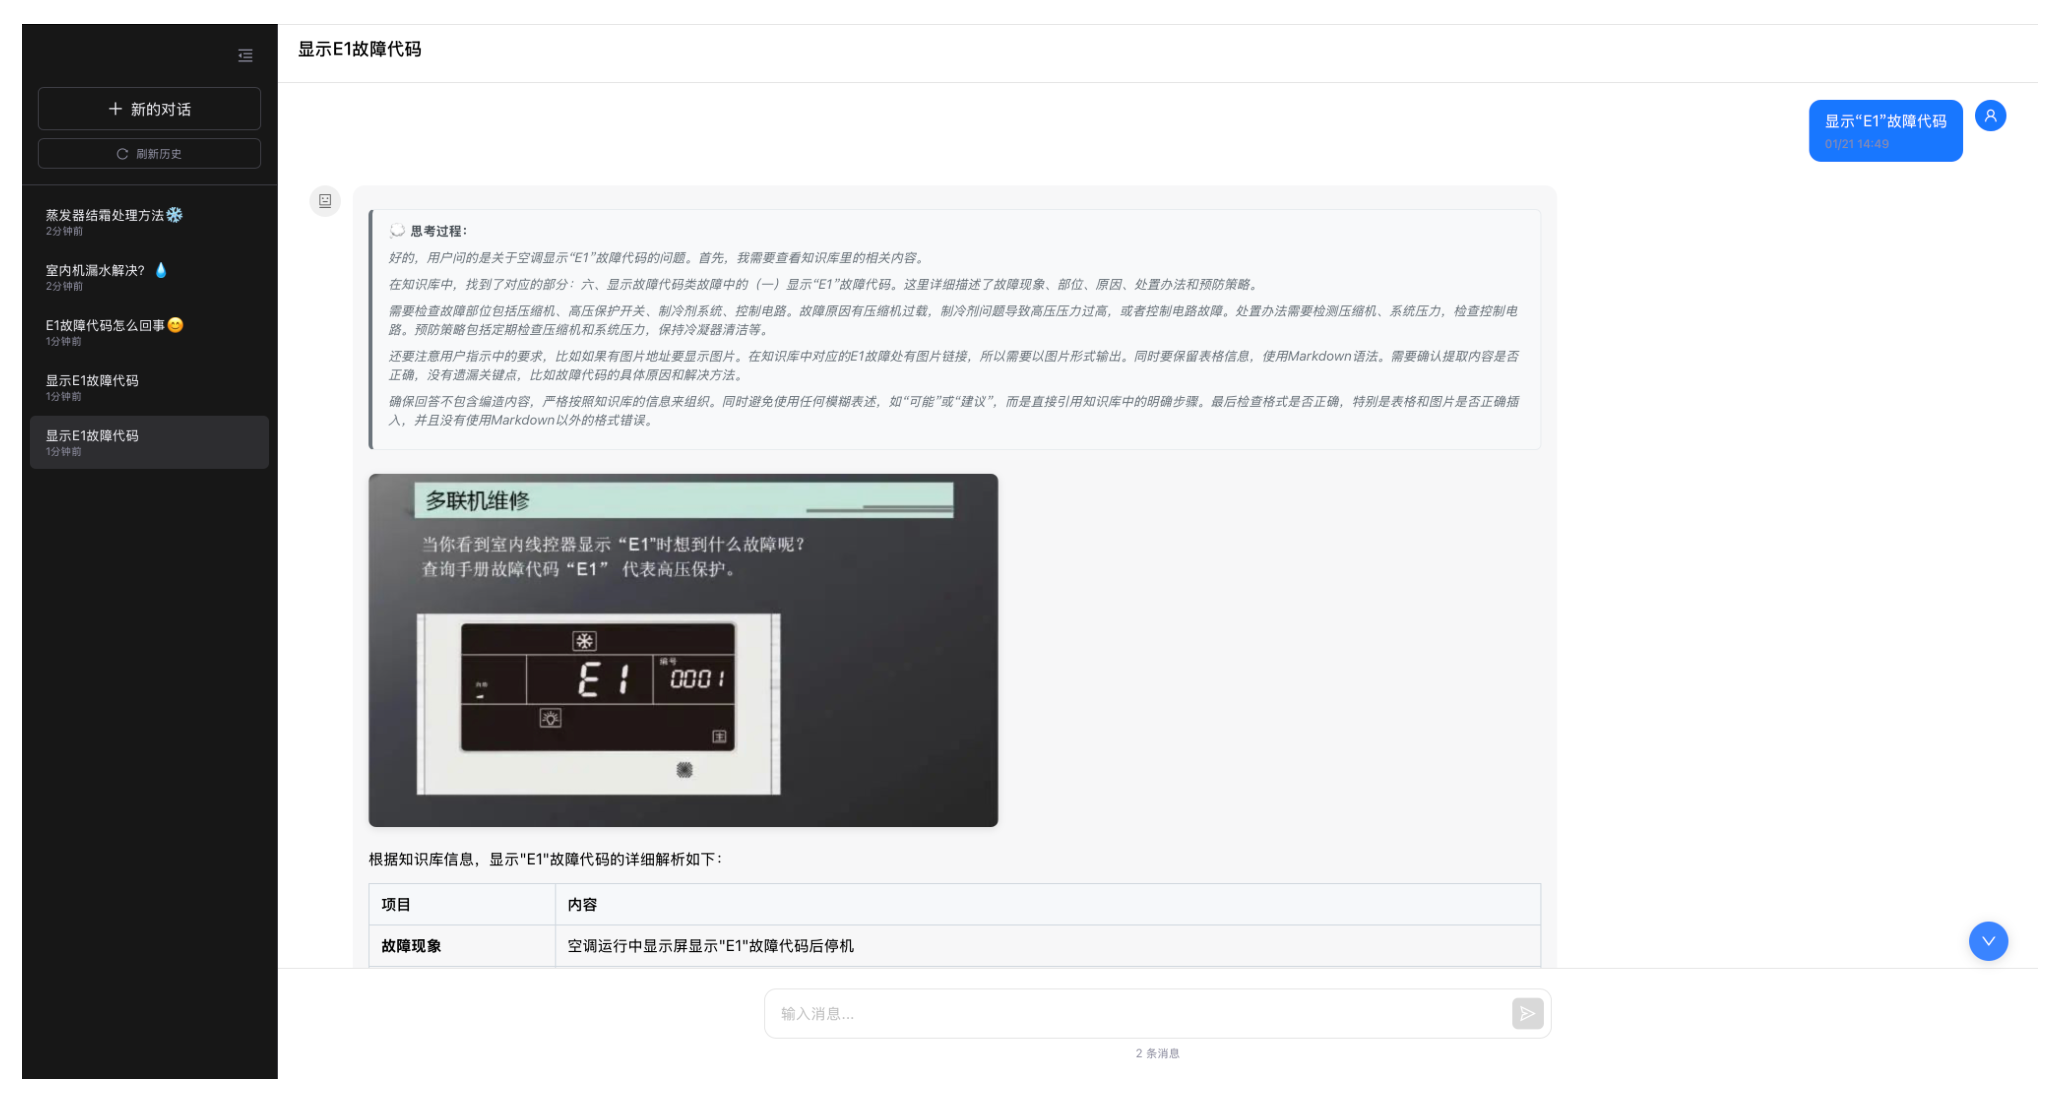Open the E1故障代码怎么回事 conversation
The width and height of the screenshot is (2062, 1096).
click(x=149, y=332)
